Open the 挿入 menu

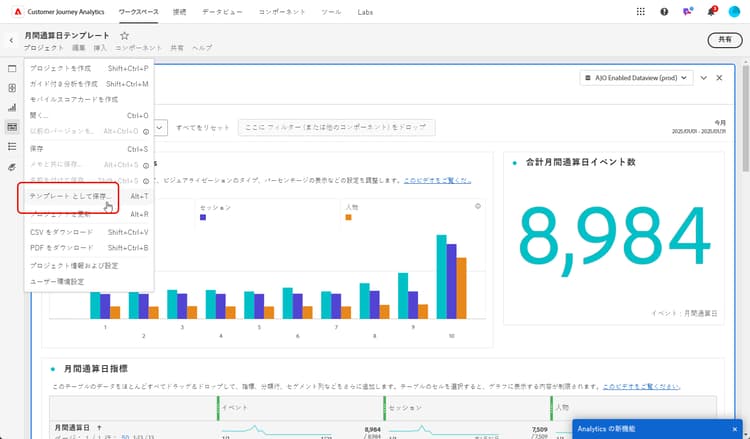pyautogui.click(x=100, y=48)
